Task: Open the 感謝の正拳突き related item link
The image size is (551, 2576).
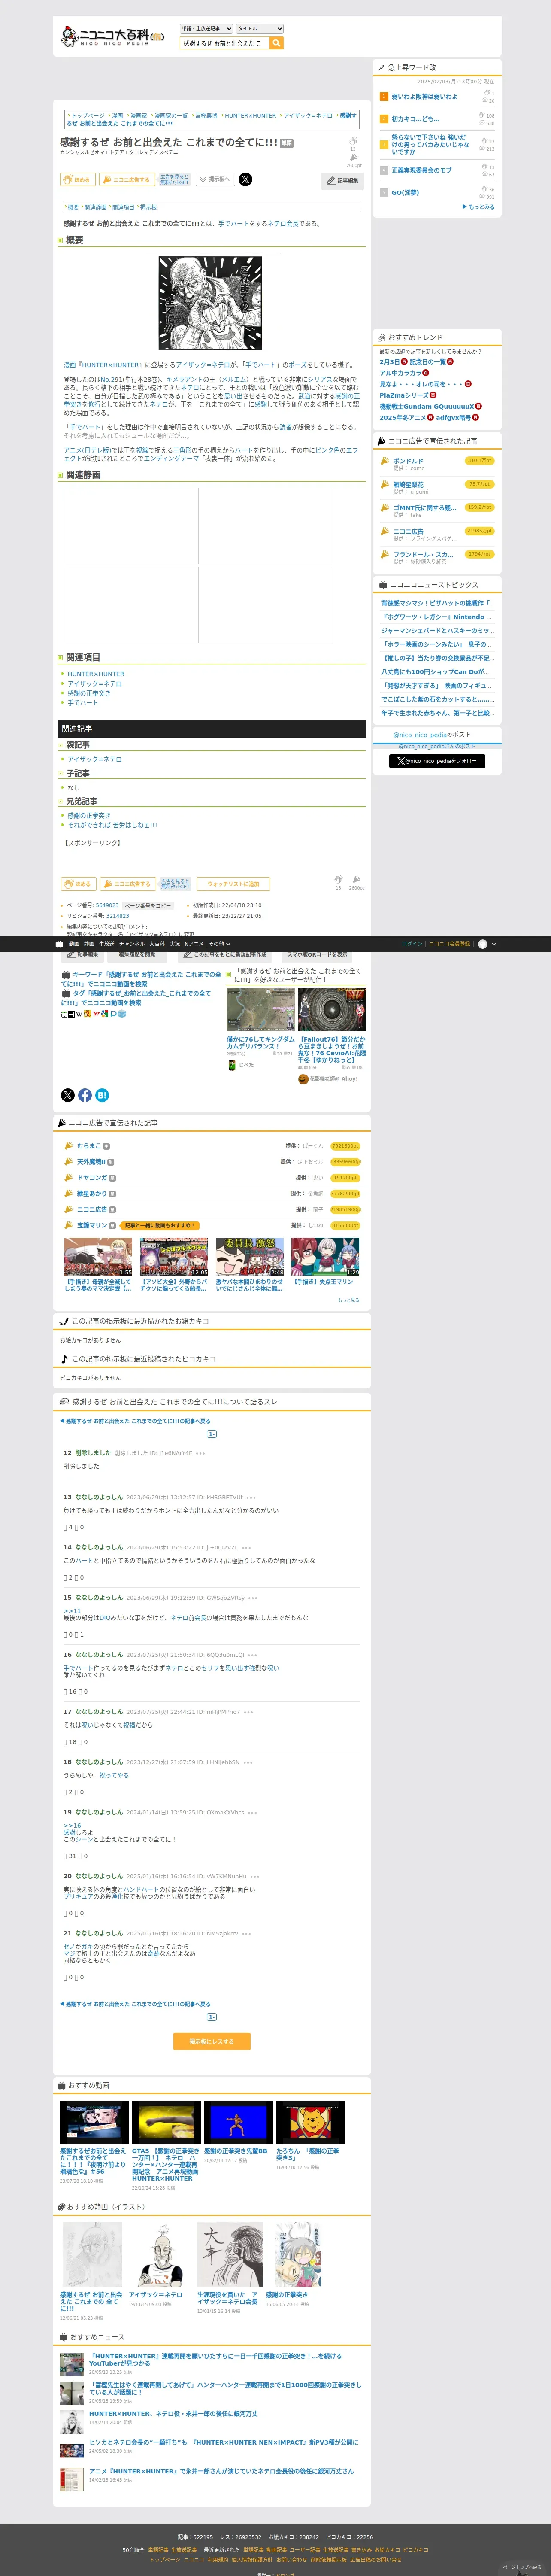Action: [x=89, y=693]
